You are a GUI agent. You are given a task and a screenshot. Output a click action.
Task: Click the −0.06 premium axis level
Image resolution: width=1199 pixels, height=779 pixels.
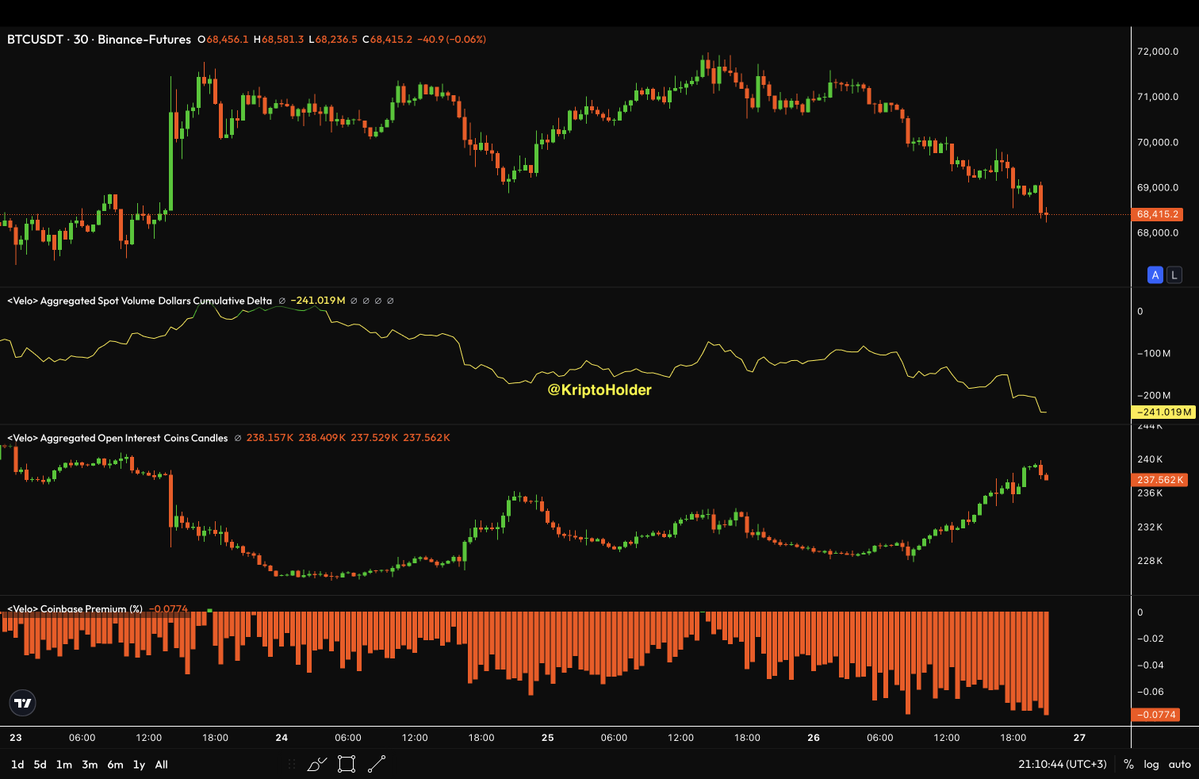[x=1150, y=692]
